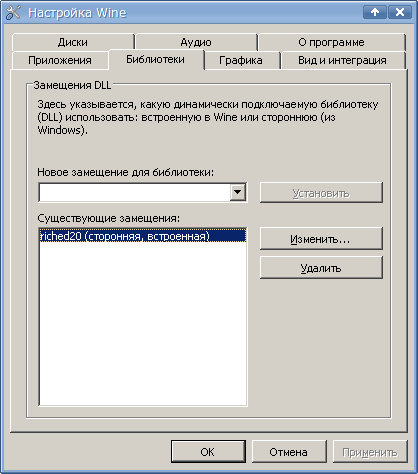Click empty area of existing overrides list

[x=143, y=323]
